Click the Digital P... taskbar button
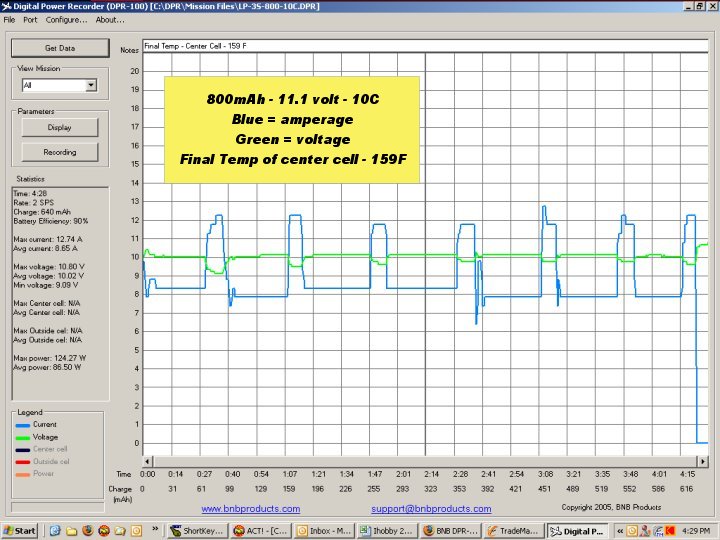 pyautogui.click(x=578, y=531)
